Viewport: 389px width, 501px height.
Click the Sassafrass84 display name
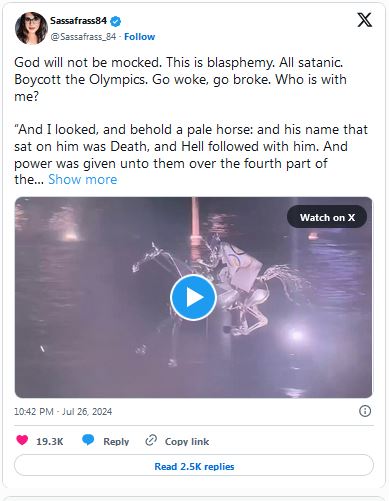coord(78,21)
